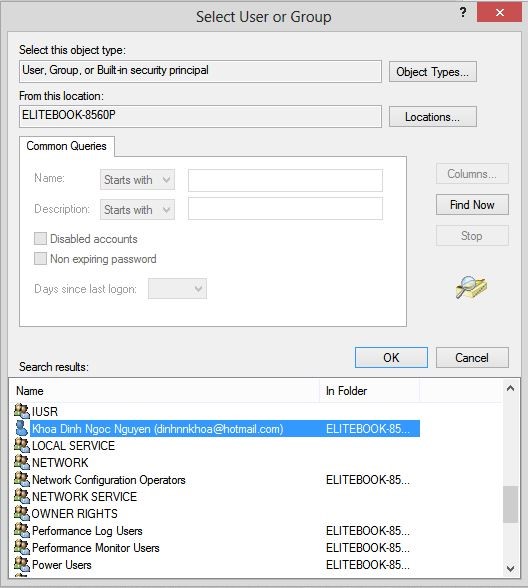Select Network Configuration Operators in results
Image resolution: width=528 pixels, height=588 pixels.
click(x=109, y=480)
